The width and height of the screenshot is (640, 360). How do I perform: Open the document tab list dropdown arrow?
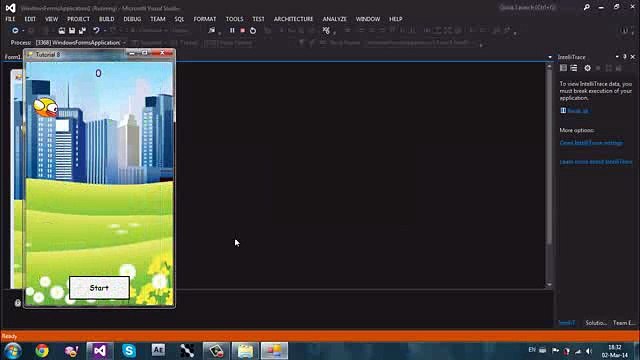point(550,57)
